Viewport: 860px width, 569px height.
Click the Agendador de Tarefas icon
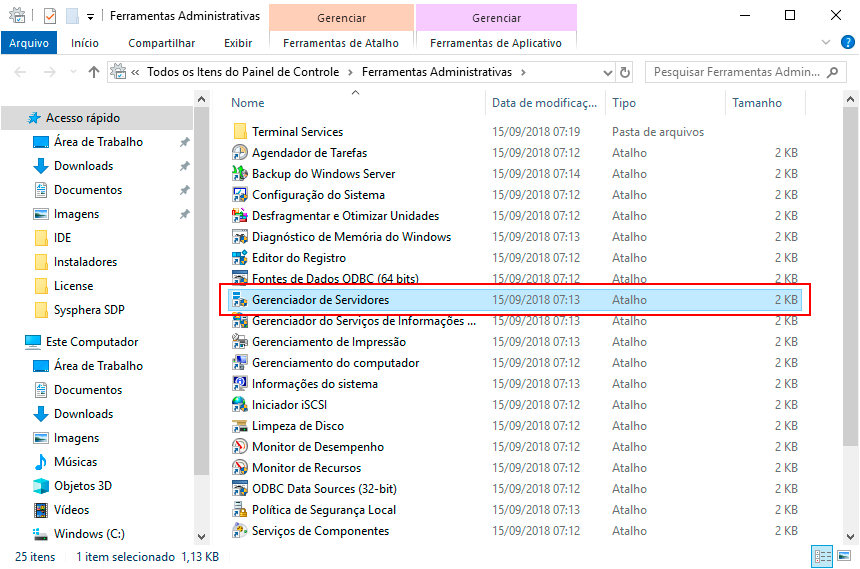coord(240,153)
